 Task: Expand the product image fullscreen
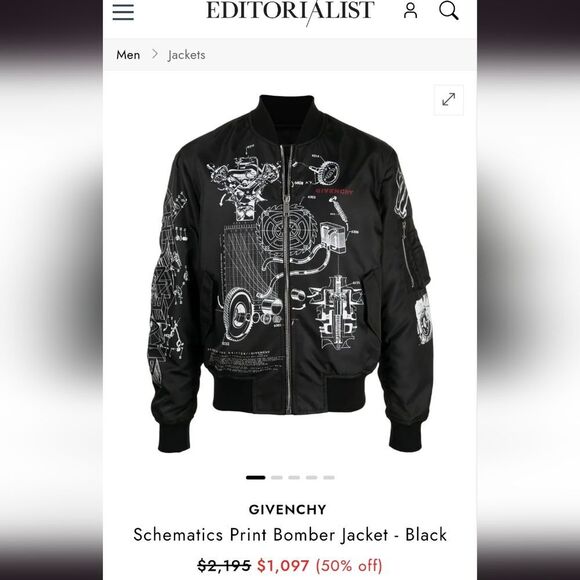pyautogui.click(x=449, y=100)
